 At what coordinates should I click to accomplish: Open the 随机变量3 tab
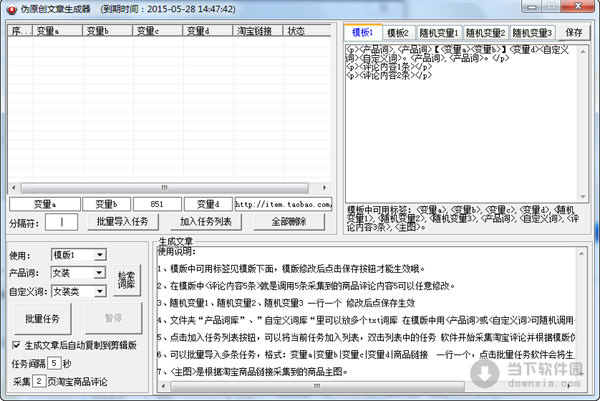532,33
